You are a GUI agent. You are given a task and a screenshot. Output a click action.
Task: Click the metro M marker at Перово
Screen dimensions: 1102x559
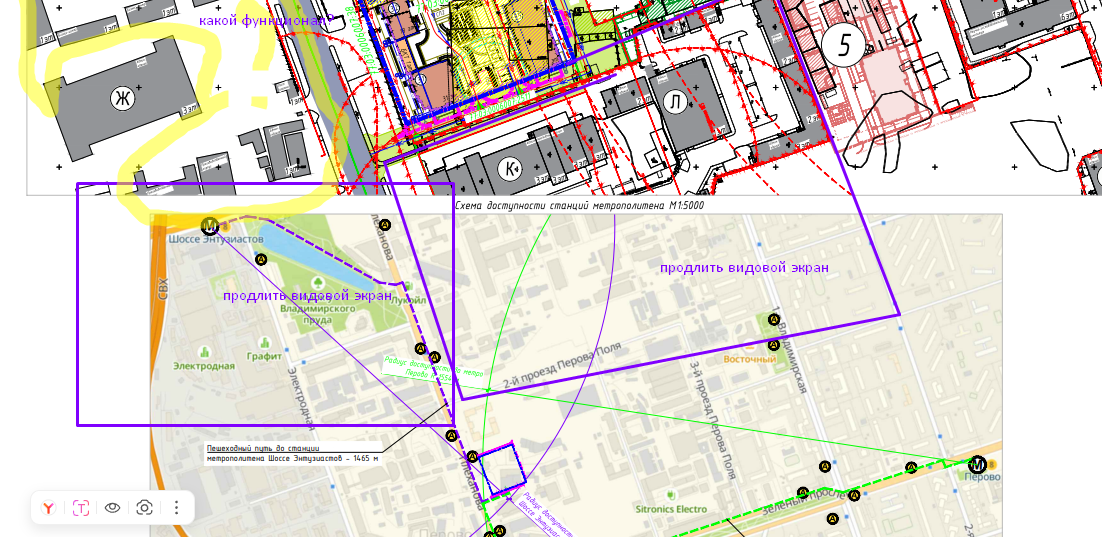tap(977, 464)
